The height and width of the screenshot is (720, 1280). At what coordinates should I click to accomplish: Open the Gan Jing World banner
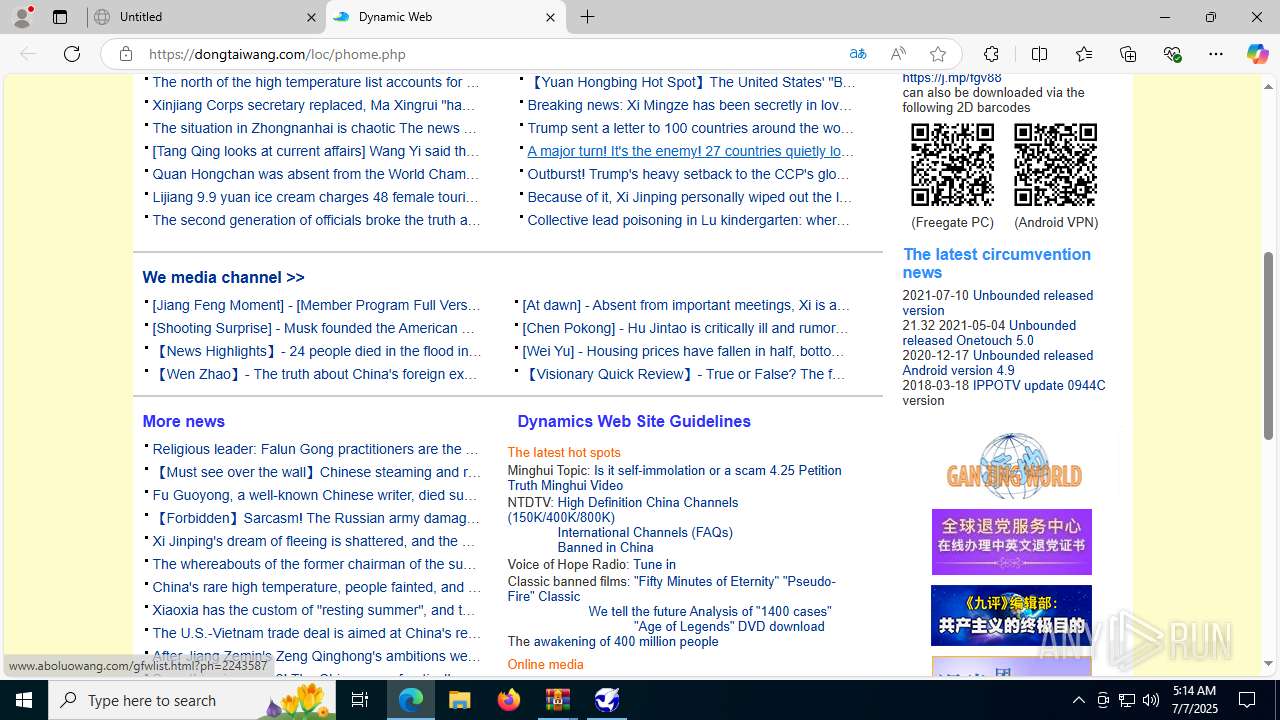point(1013,466)
